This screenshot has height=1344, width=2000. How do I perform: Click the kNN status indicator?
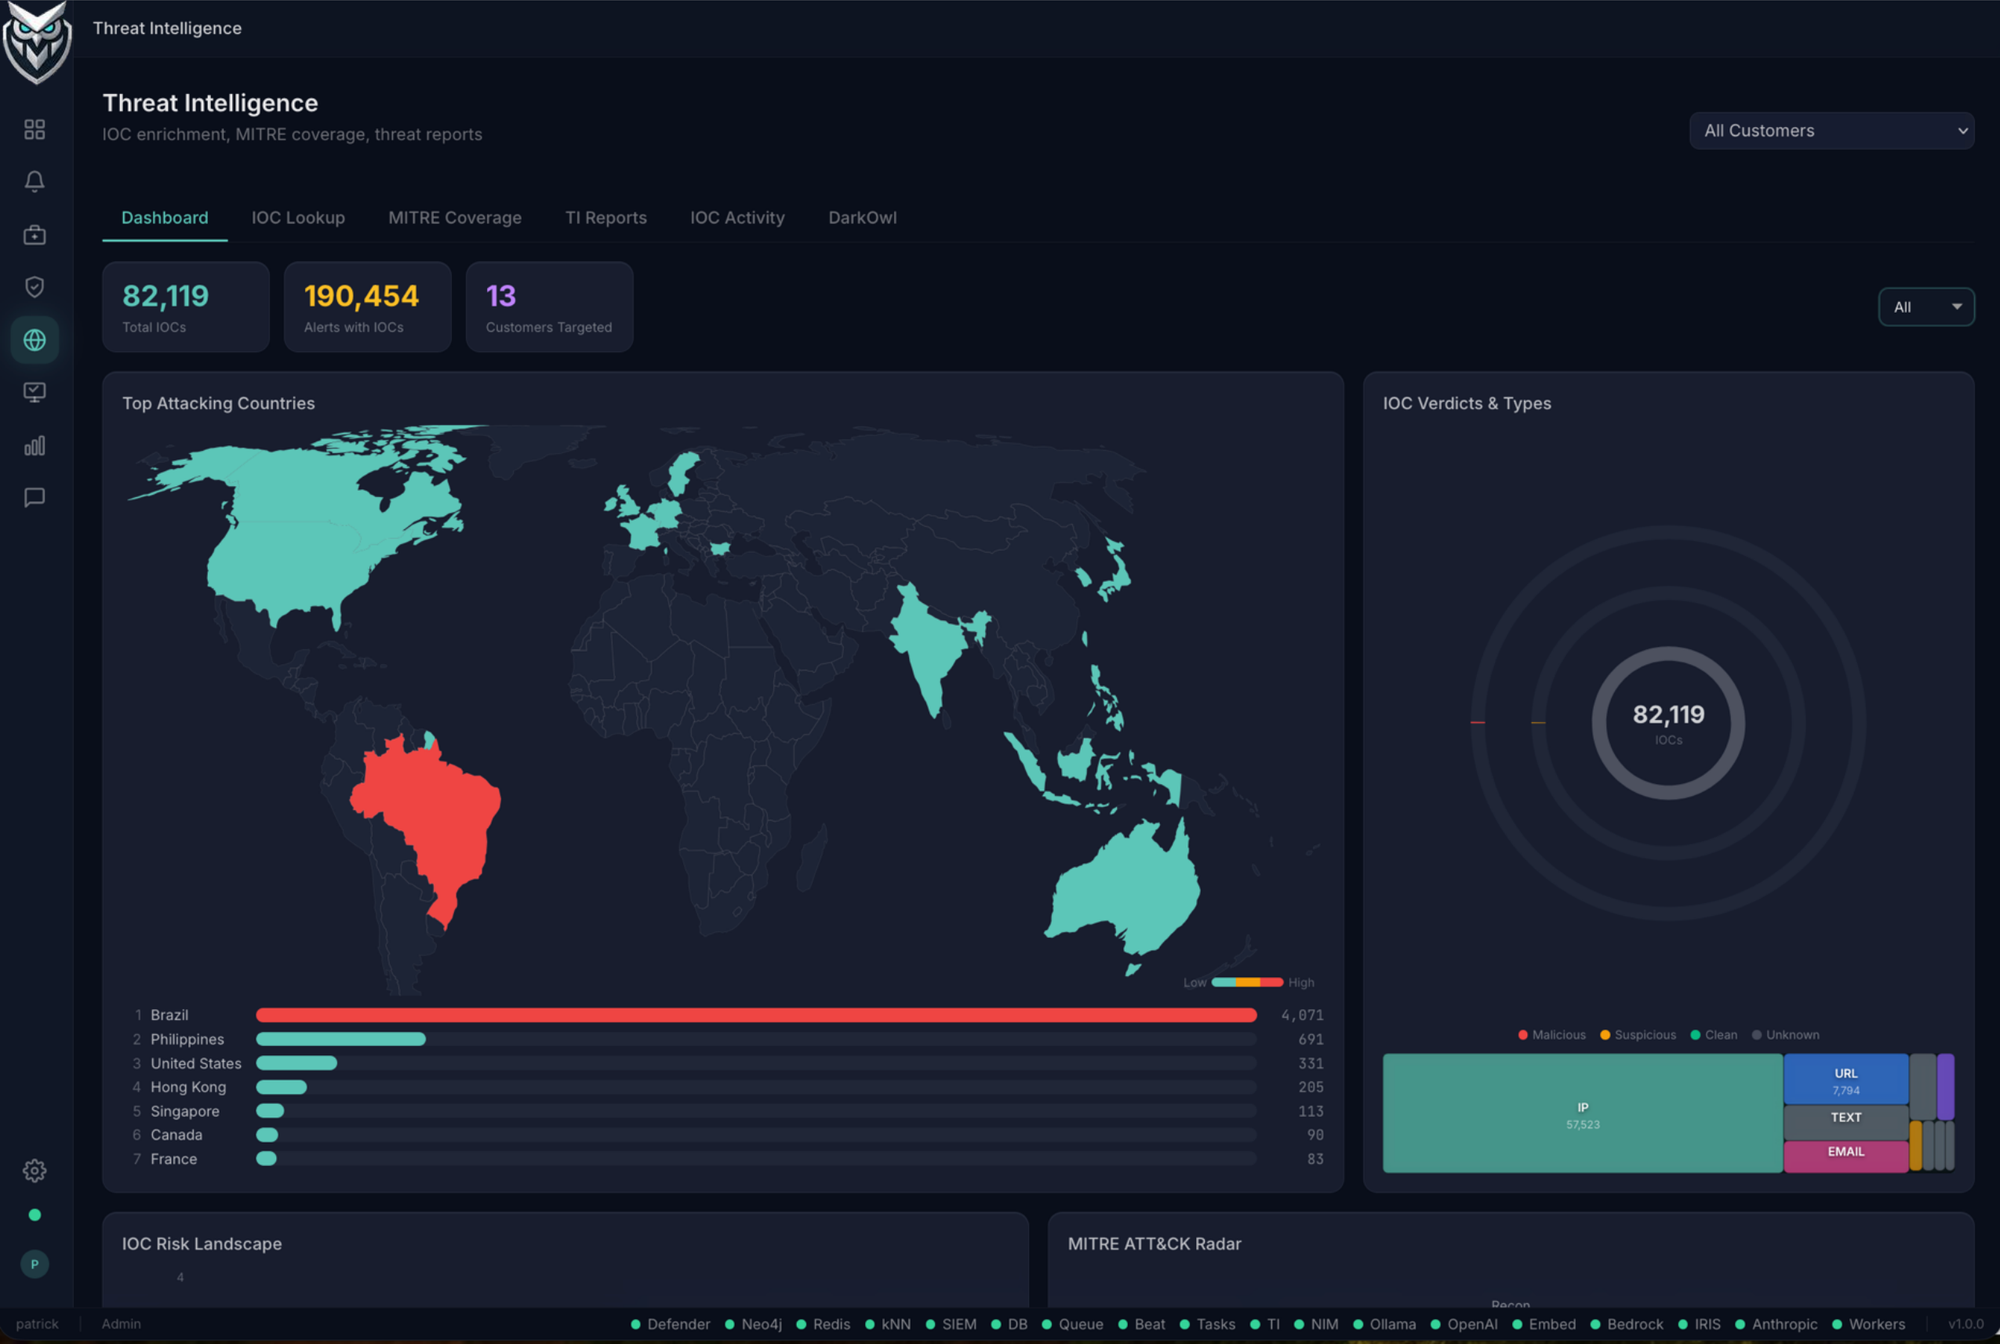[x=888, y=1324]
